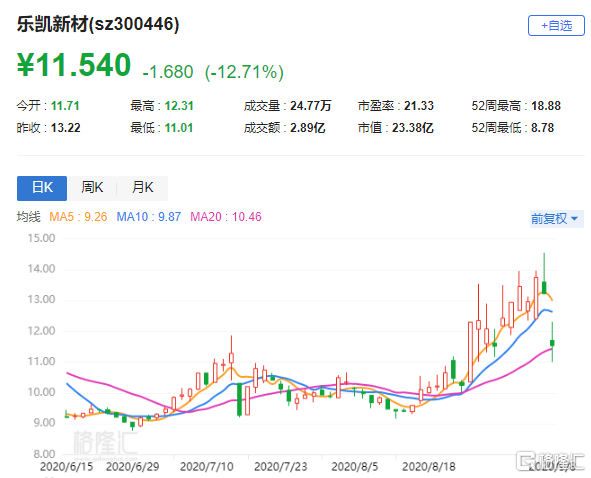Click the 昨收 value 13.22
This screenshot has width=591, height=478.
[x=66, y=128]
